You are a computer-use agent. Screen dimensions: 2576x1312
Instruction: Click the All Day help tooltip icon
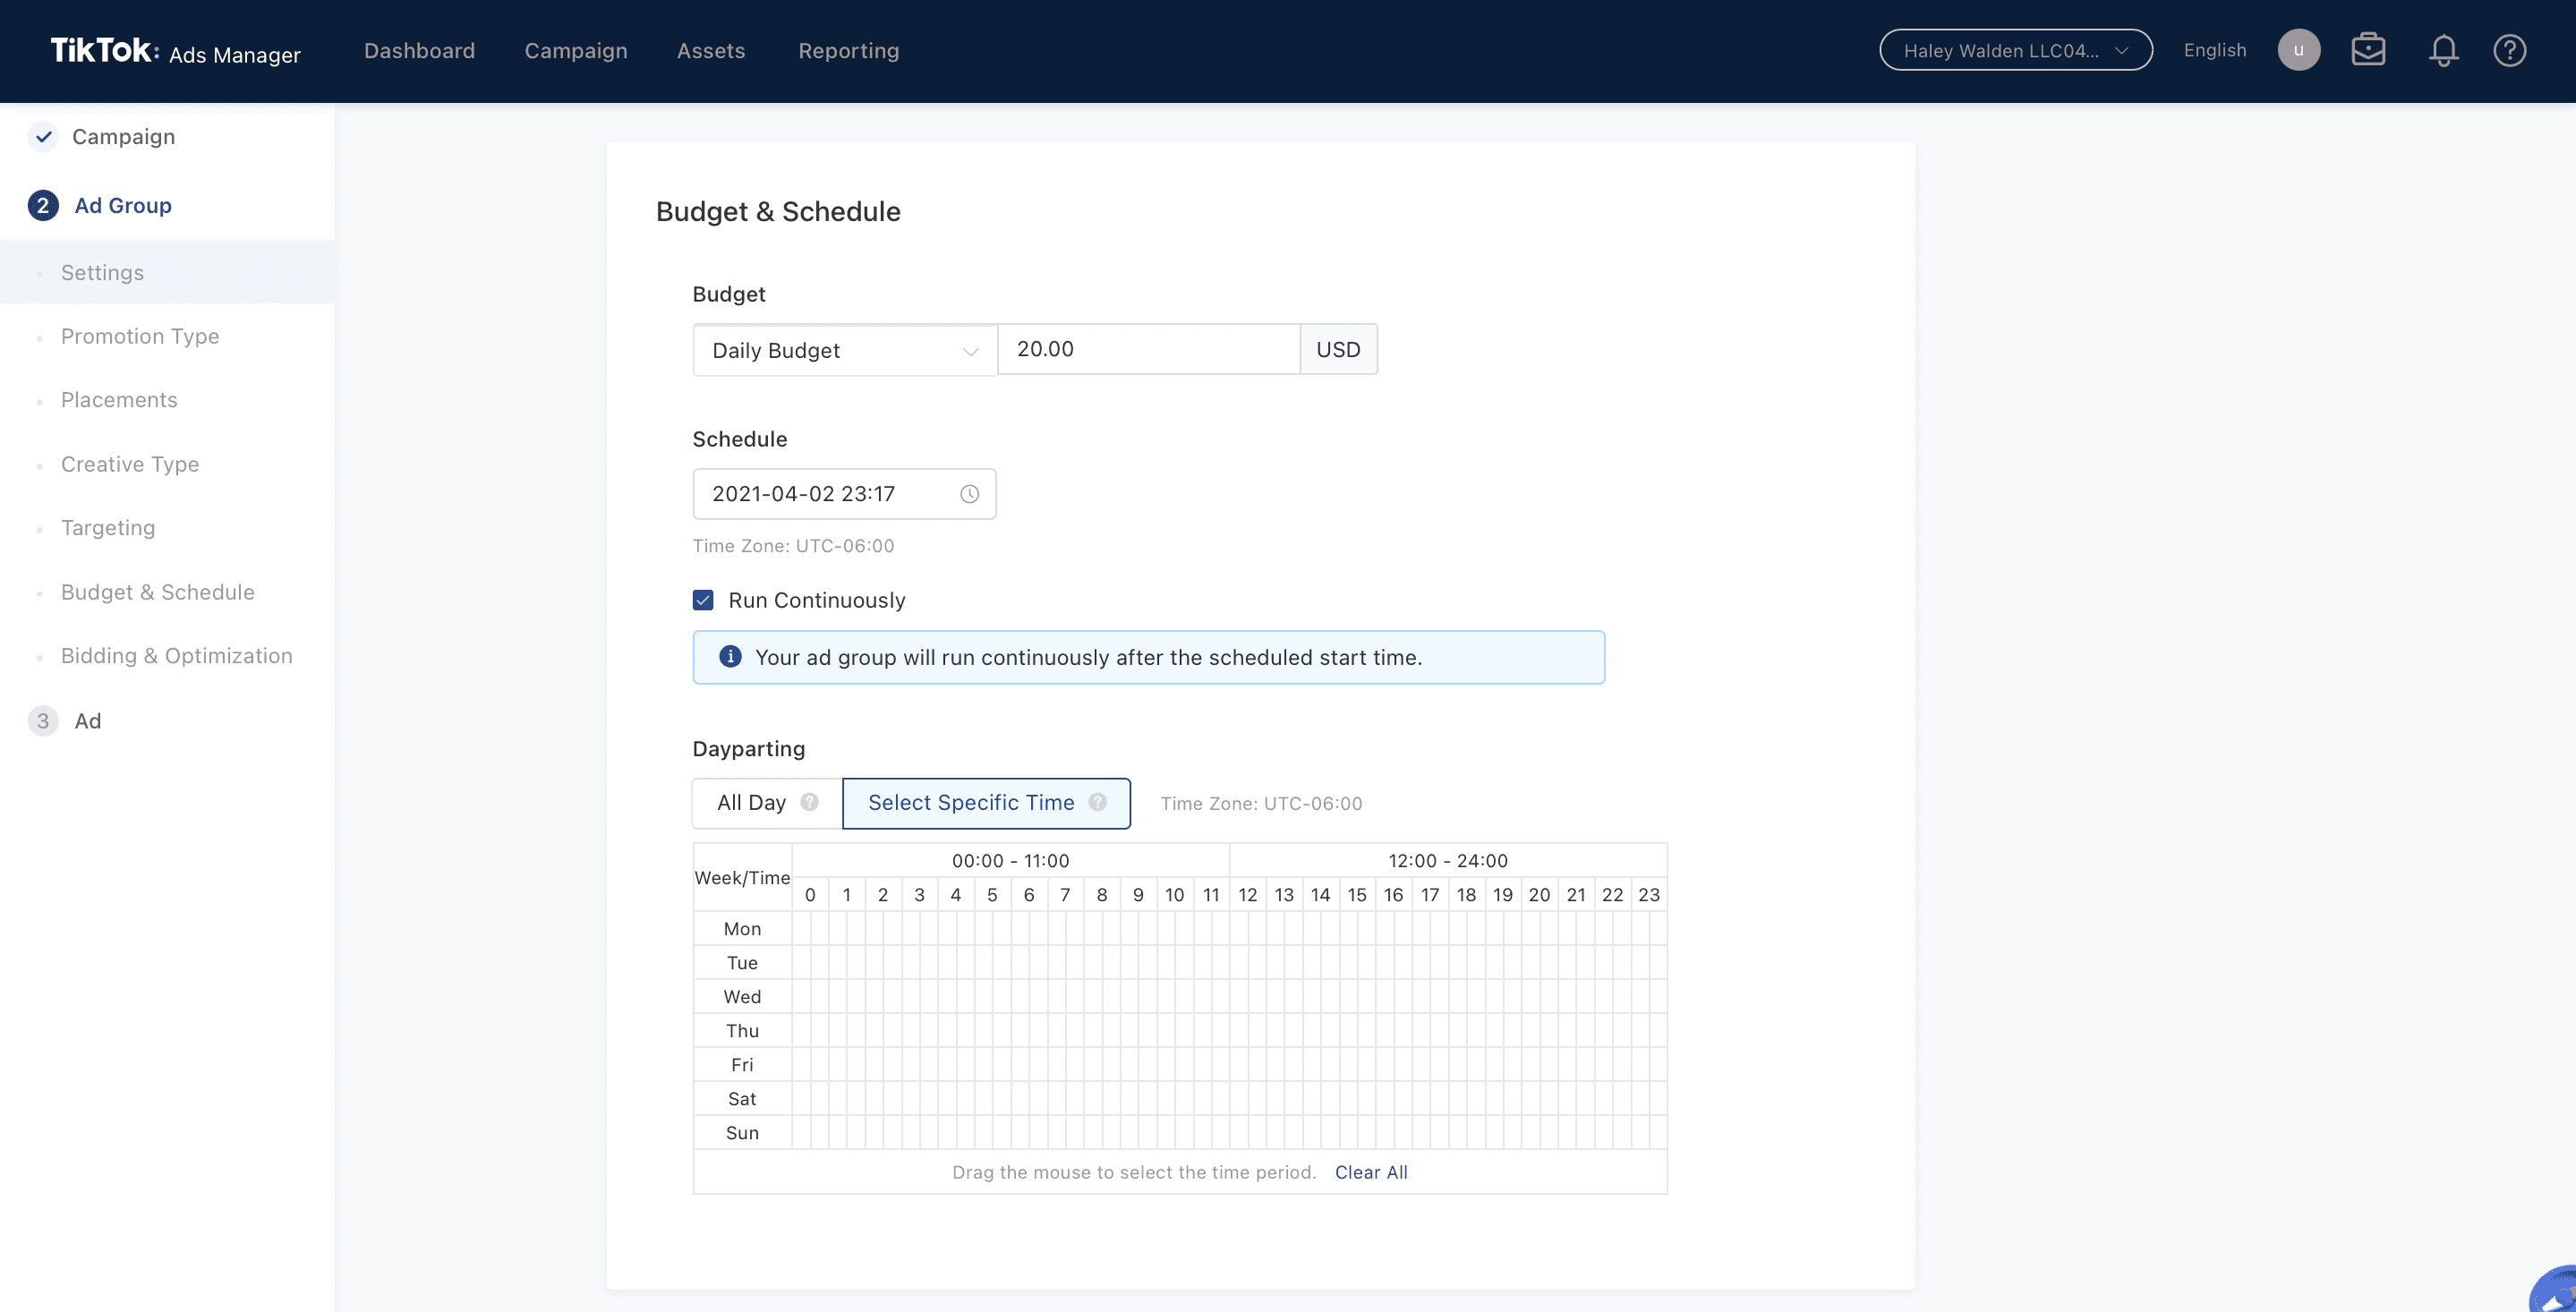pos(809,802)
